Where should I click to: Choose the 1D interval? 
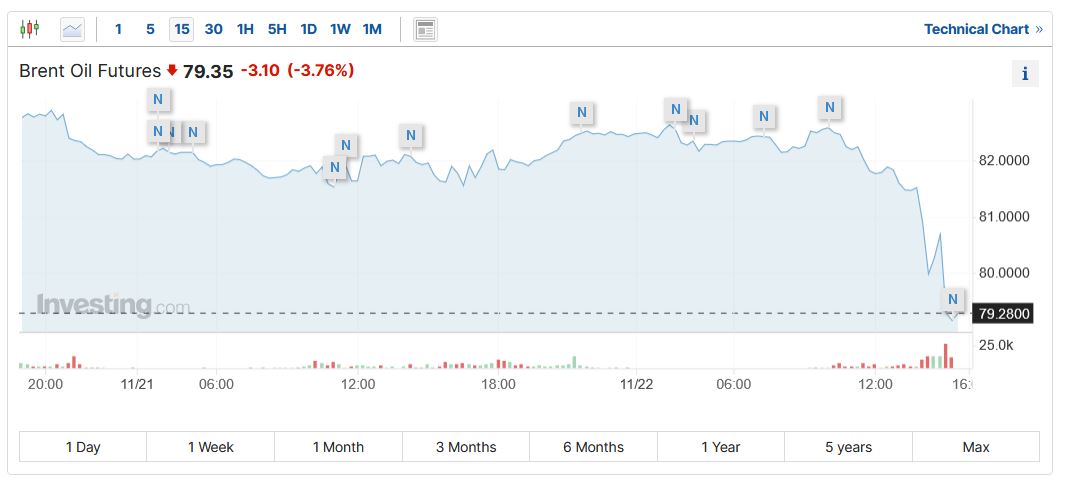309,29
